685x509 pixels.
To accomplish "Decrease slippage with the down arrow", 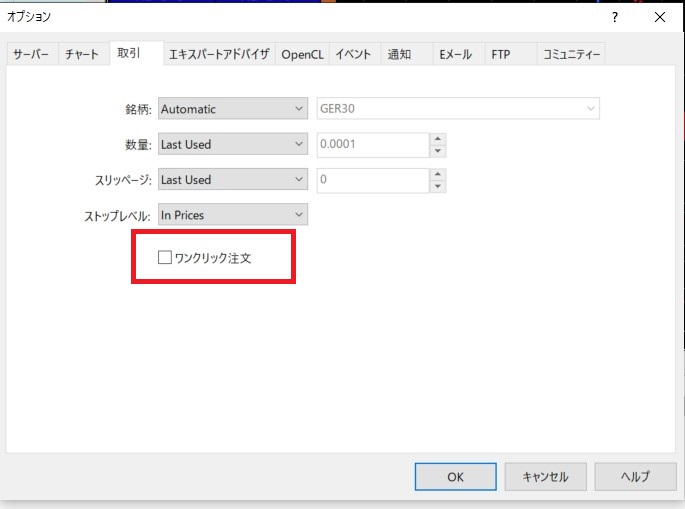I will [438, 186].
